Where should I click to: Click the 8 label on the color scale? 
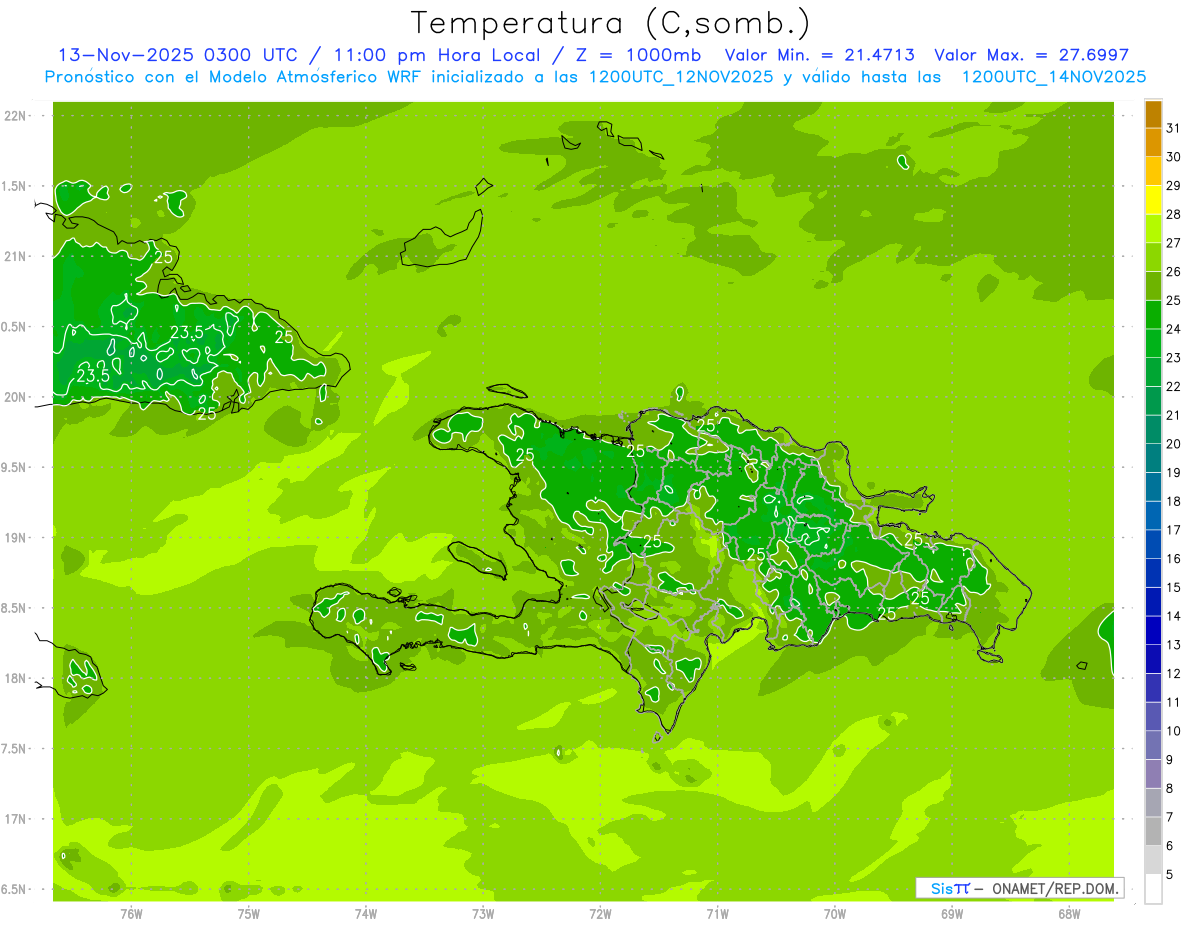1170,789
